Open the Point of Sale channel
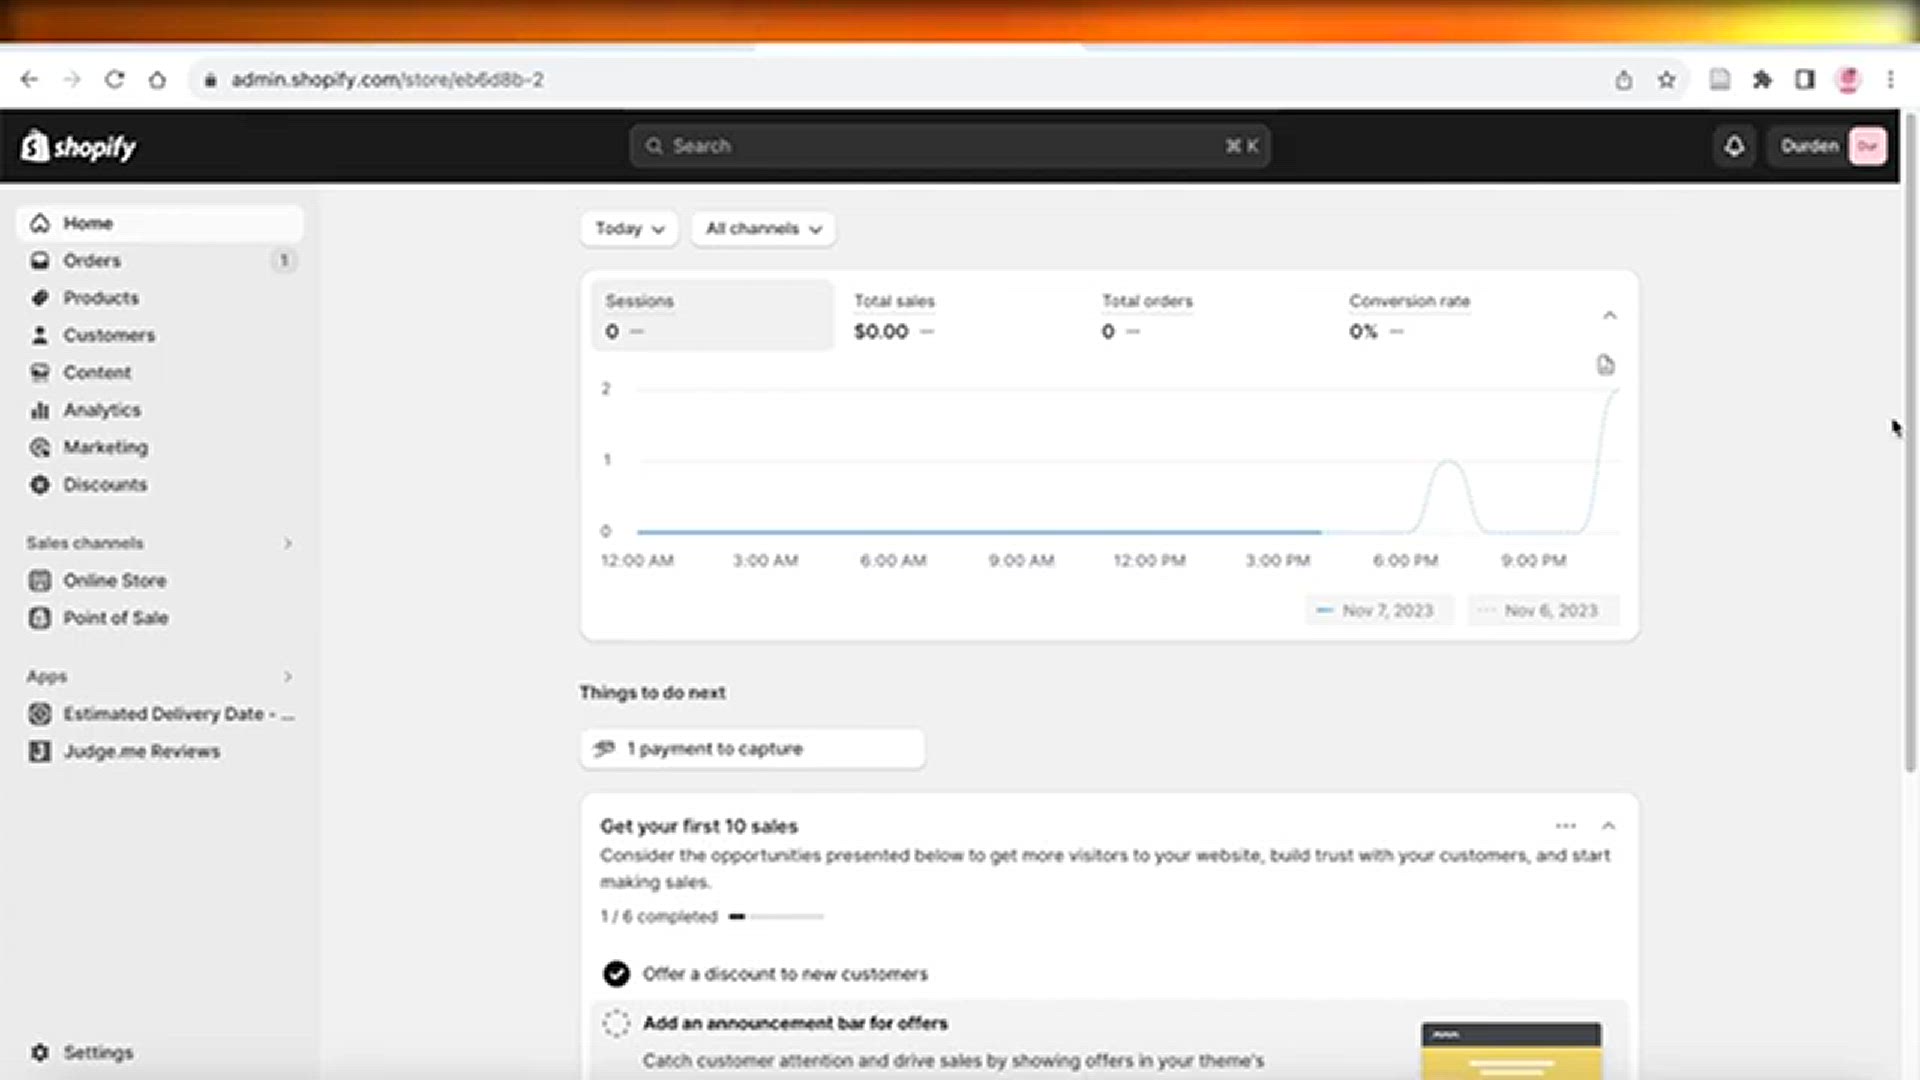The width and height of the screenshot is (1920, 1080). click(115, 618)
